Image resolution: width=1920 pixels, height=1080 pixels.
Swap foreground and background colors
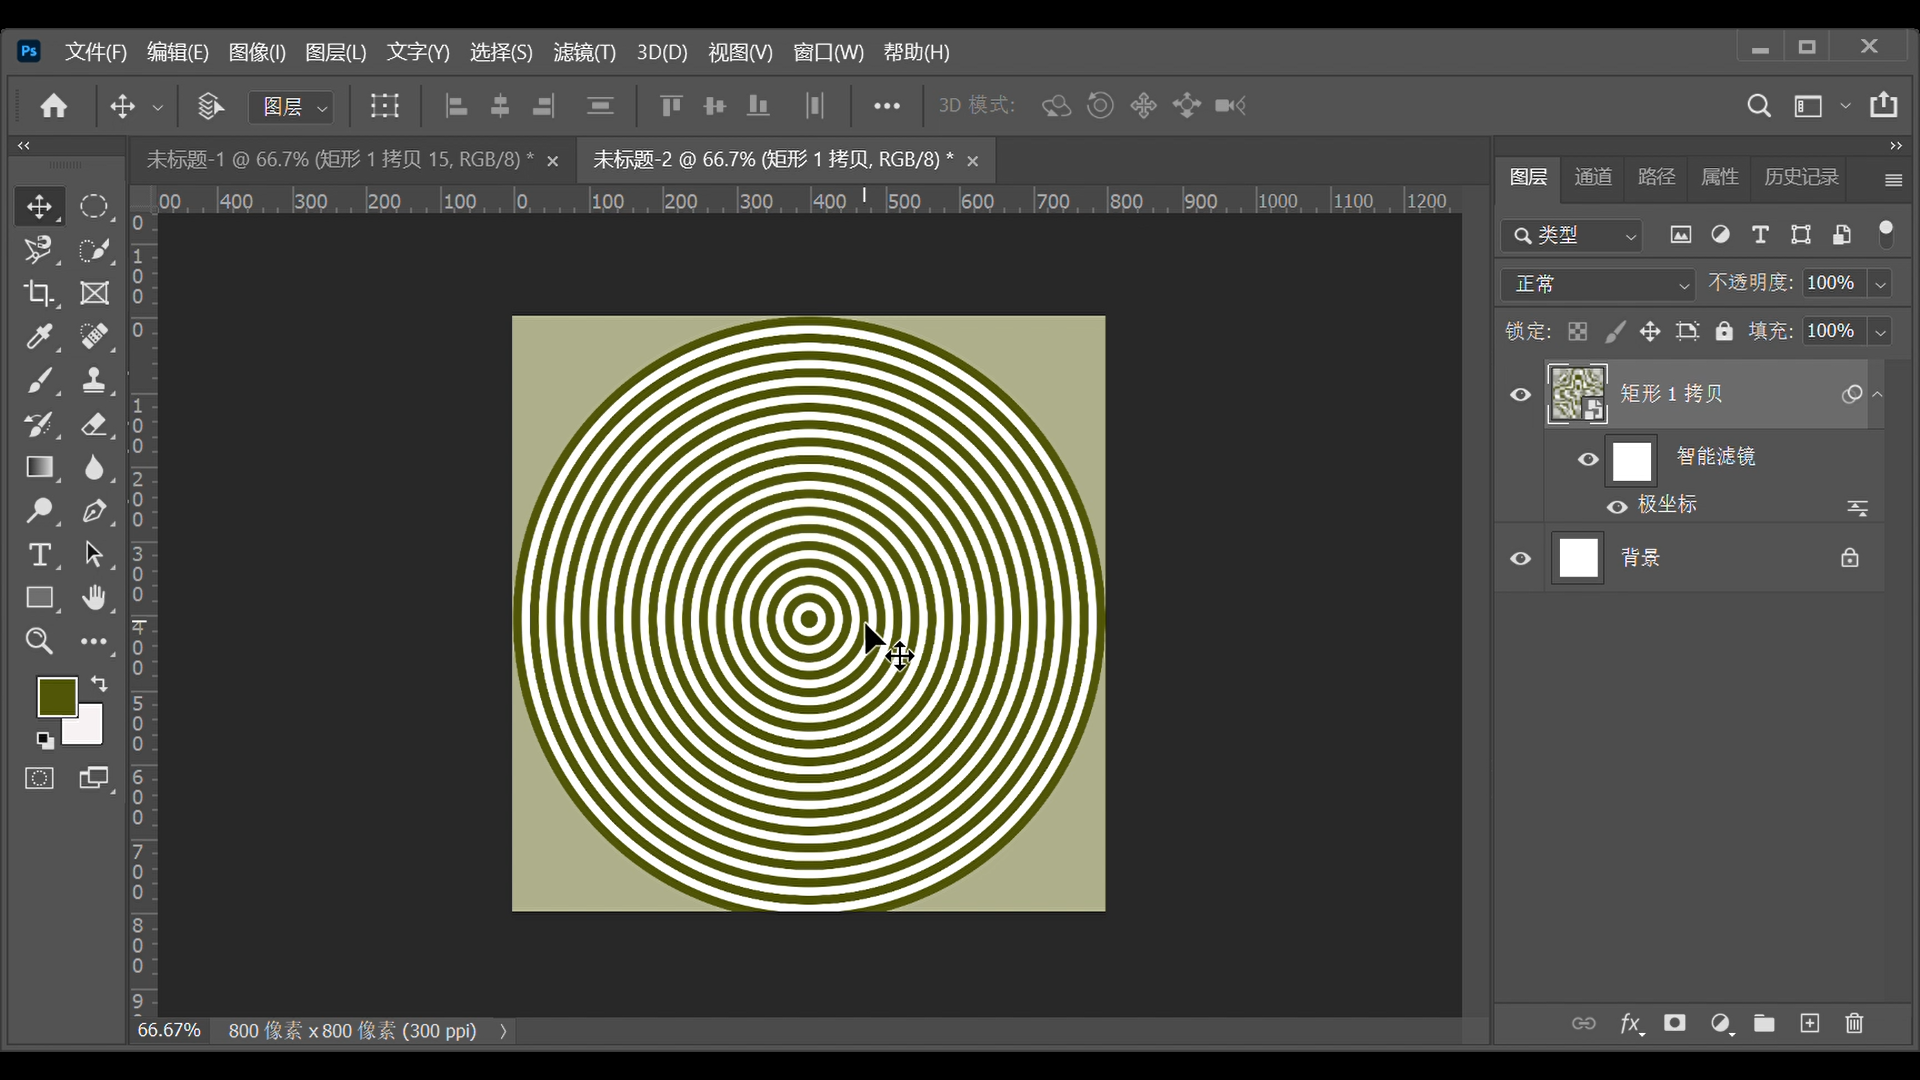point(99,684)
